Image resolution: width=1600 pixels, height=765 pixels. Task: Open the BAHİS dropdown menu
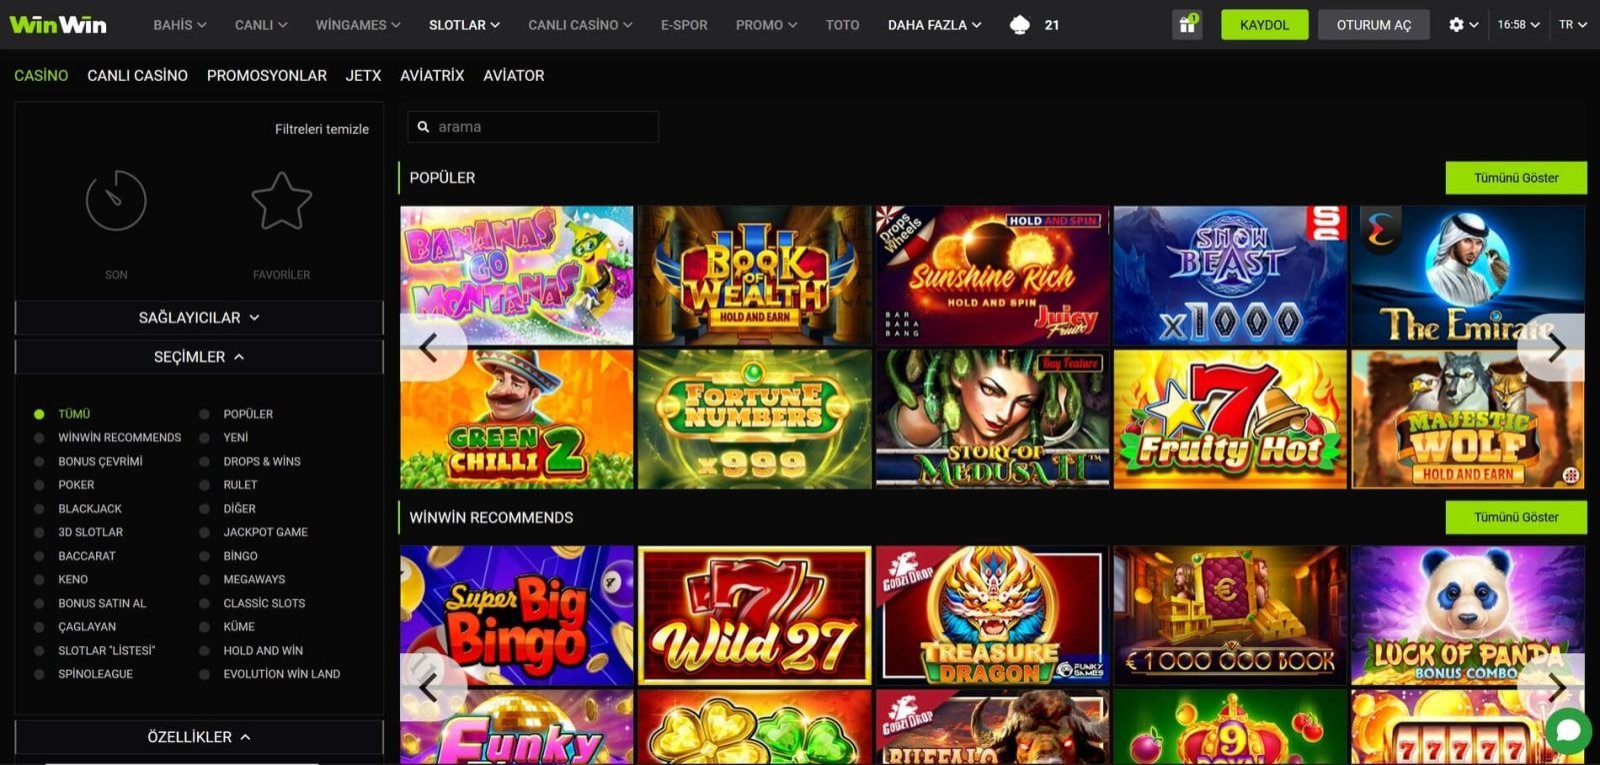180,25
